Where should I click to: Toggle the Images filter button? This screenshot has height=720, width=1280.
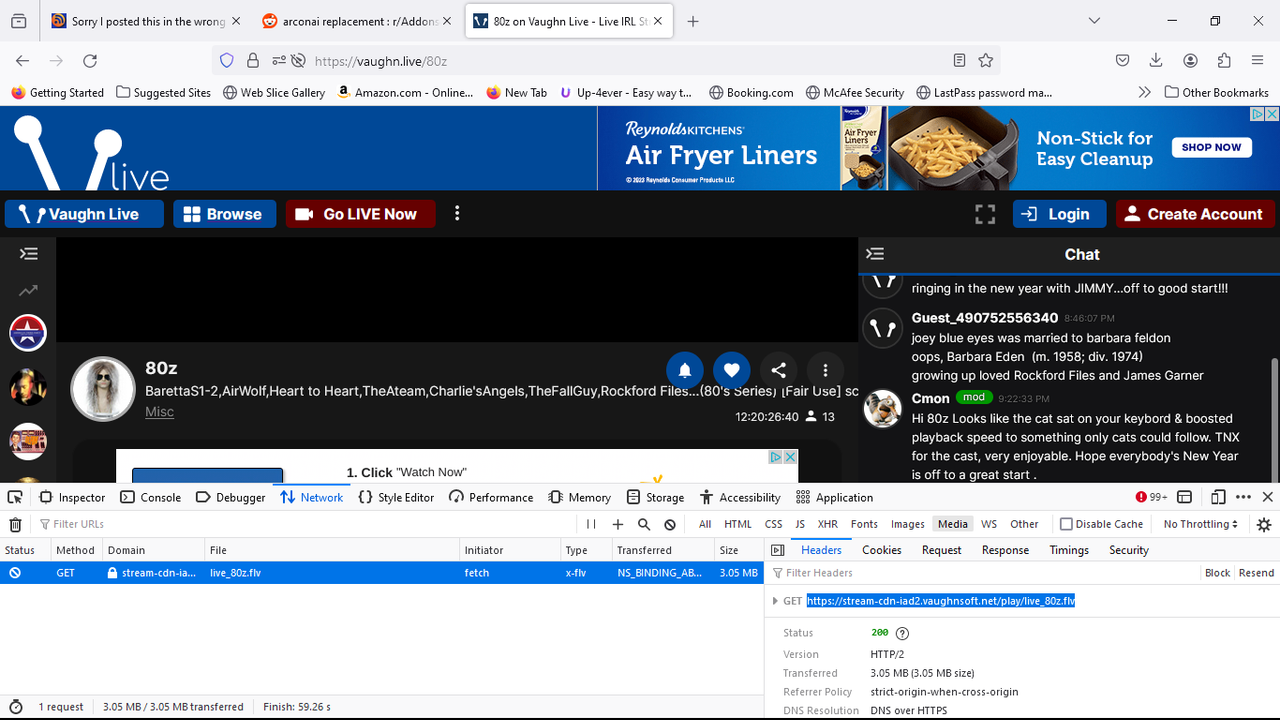click(x=908, y=524)
